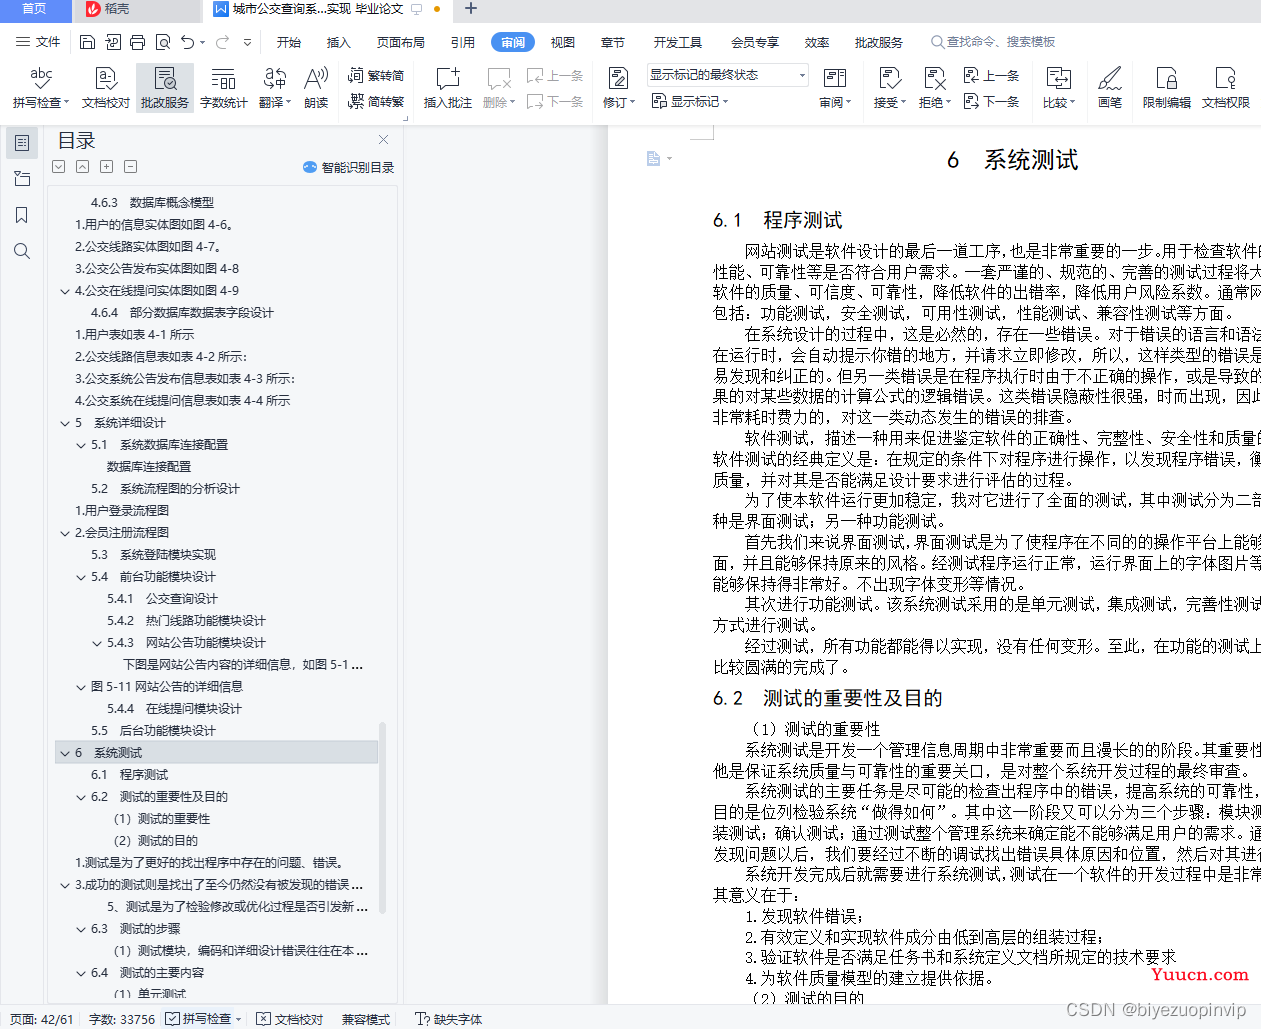Open a new tab with plus button
This screenshot has width=1261, height=1029.
[471, 9]
